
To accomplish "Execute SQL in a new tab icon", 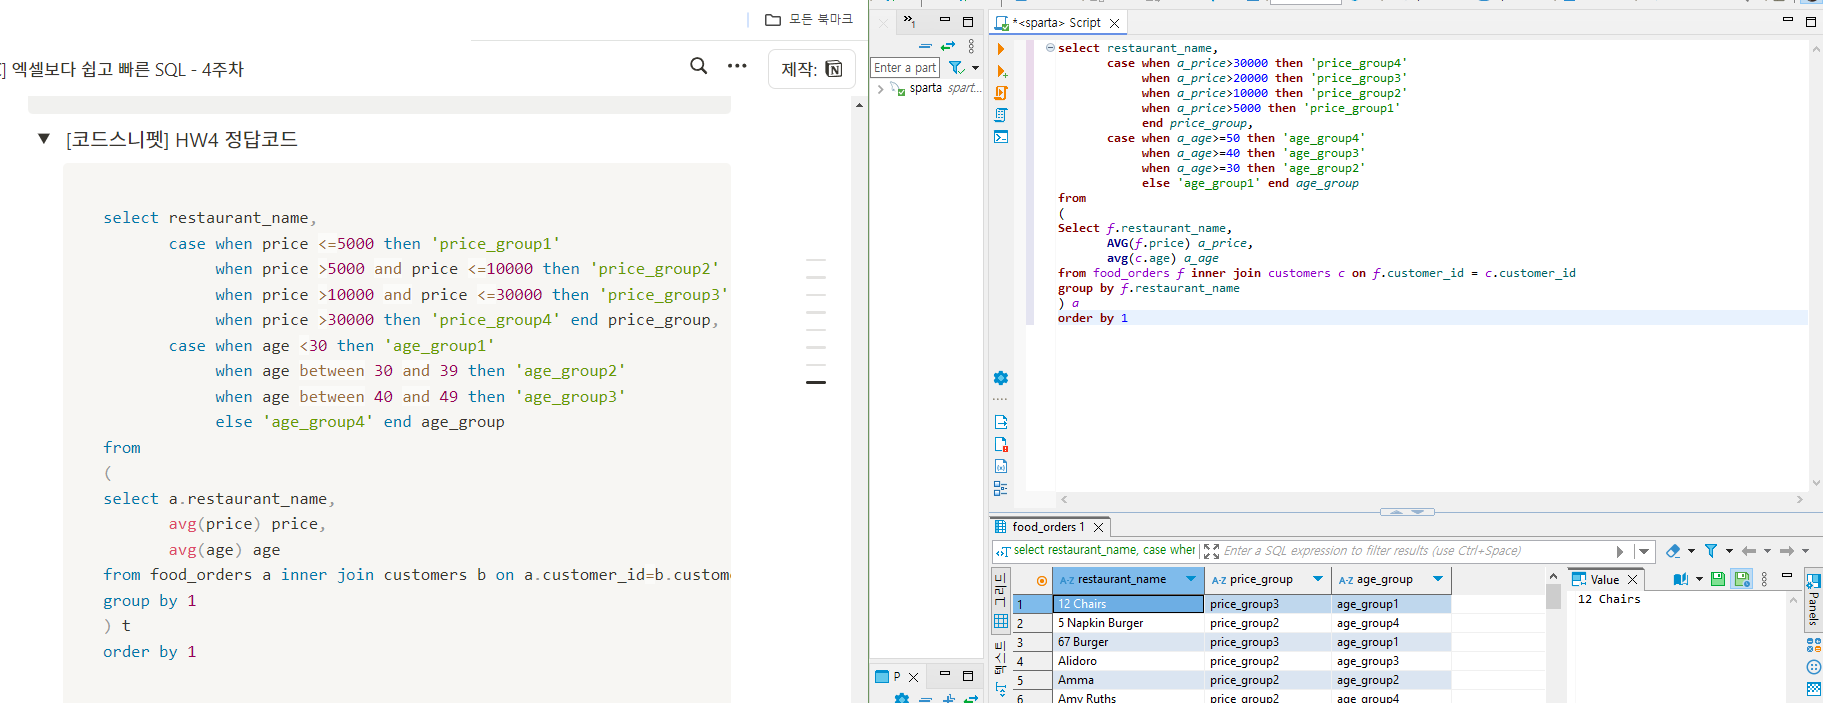I will [x=1001, y=71].
